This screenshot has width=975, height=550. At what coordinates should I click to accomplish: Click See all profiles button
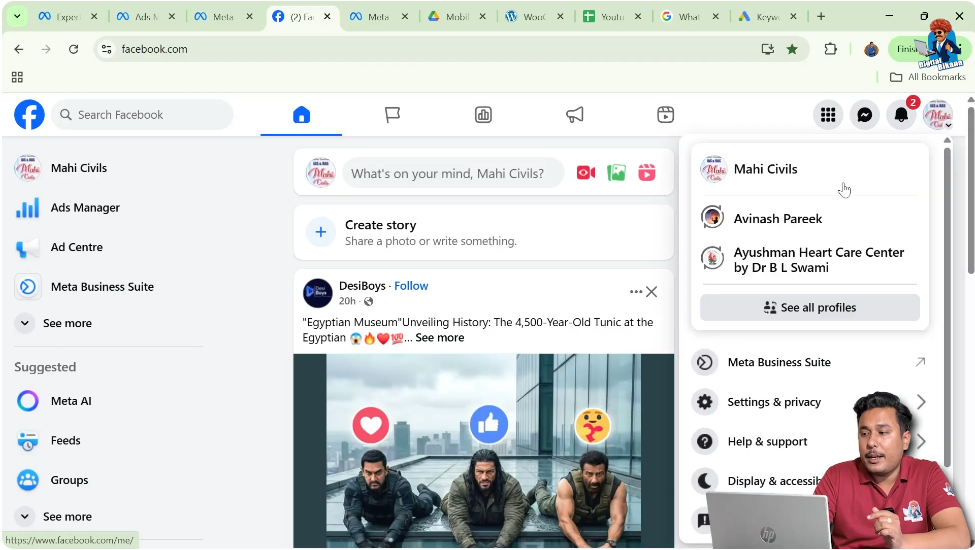(x=810, y=308)
